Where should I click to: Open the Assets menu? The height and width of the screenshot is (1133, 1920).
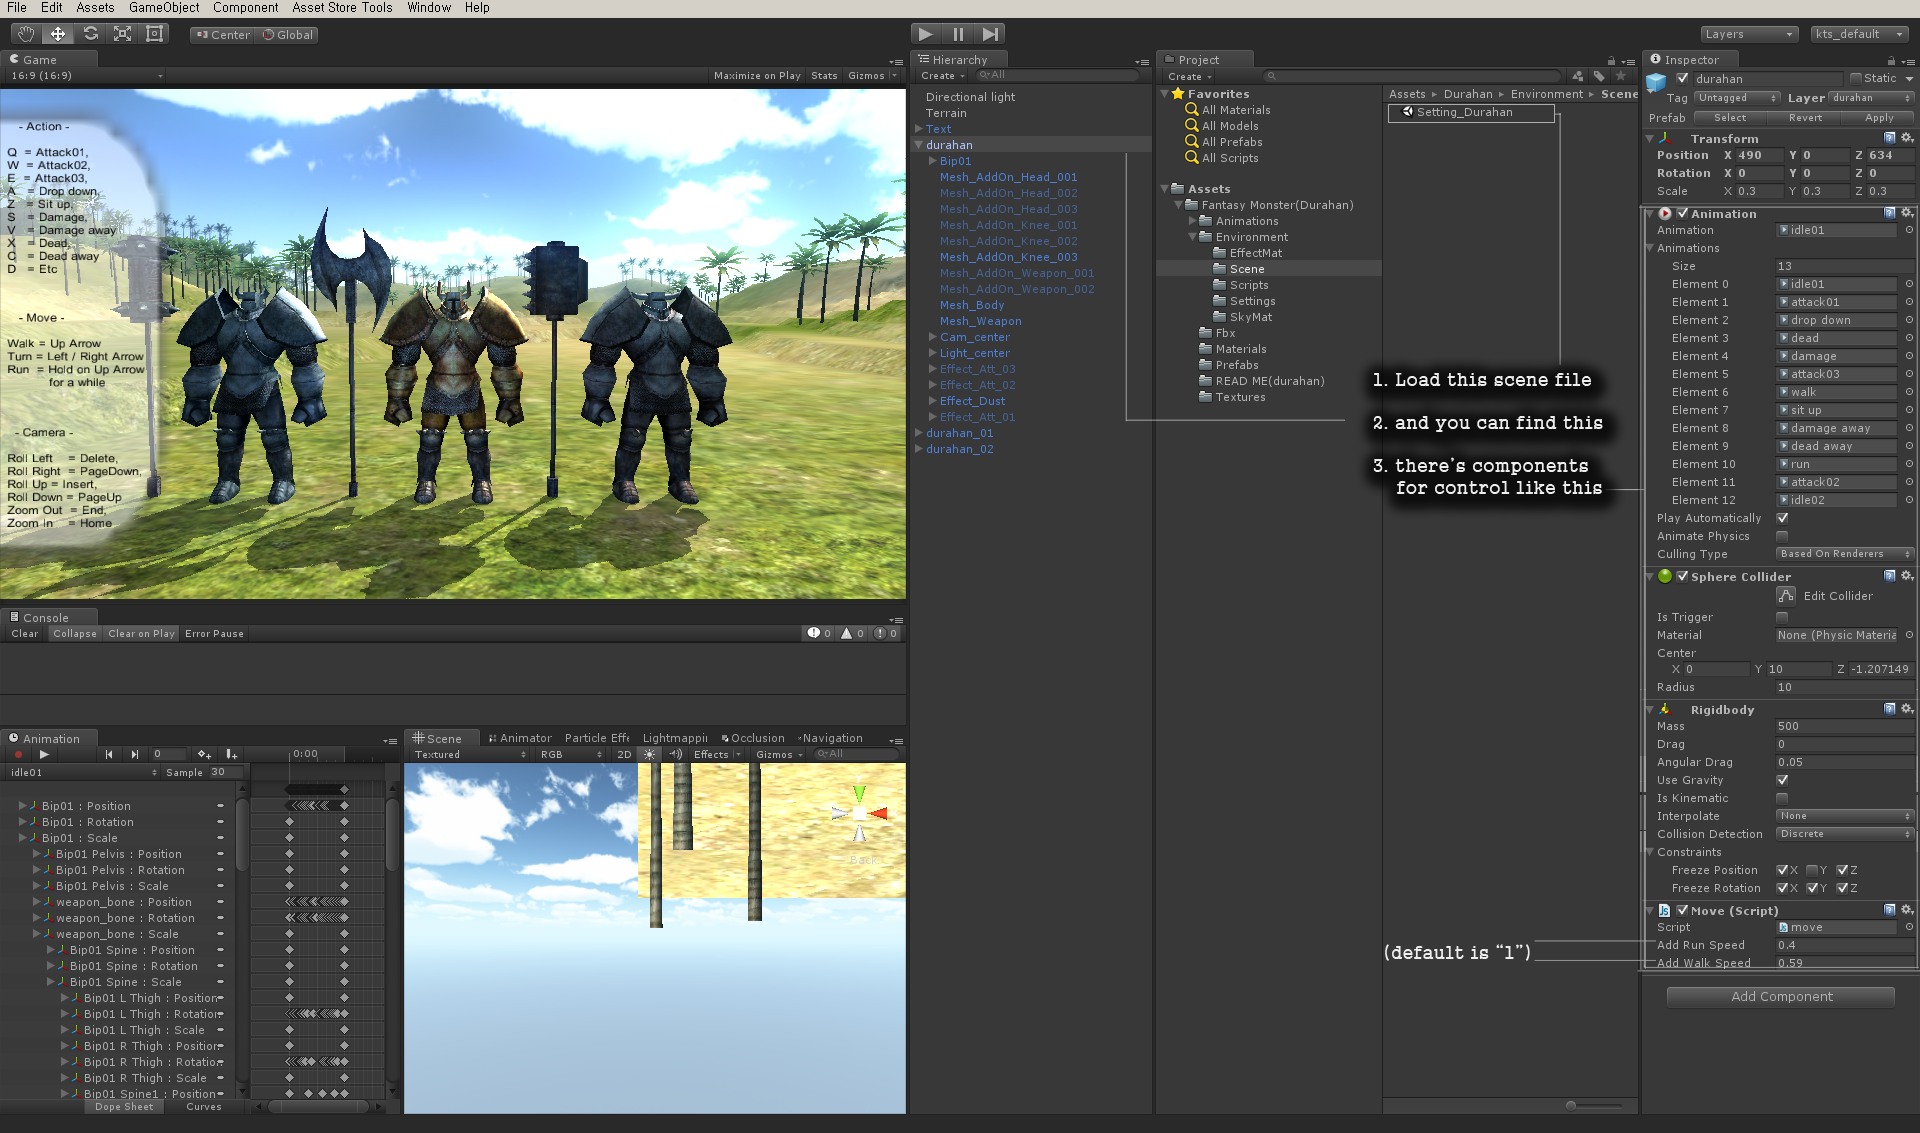click(x=95, y=8)
